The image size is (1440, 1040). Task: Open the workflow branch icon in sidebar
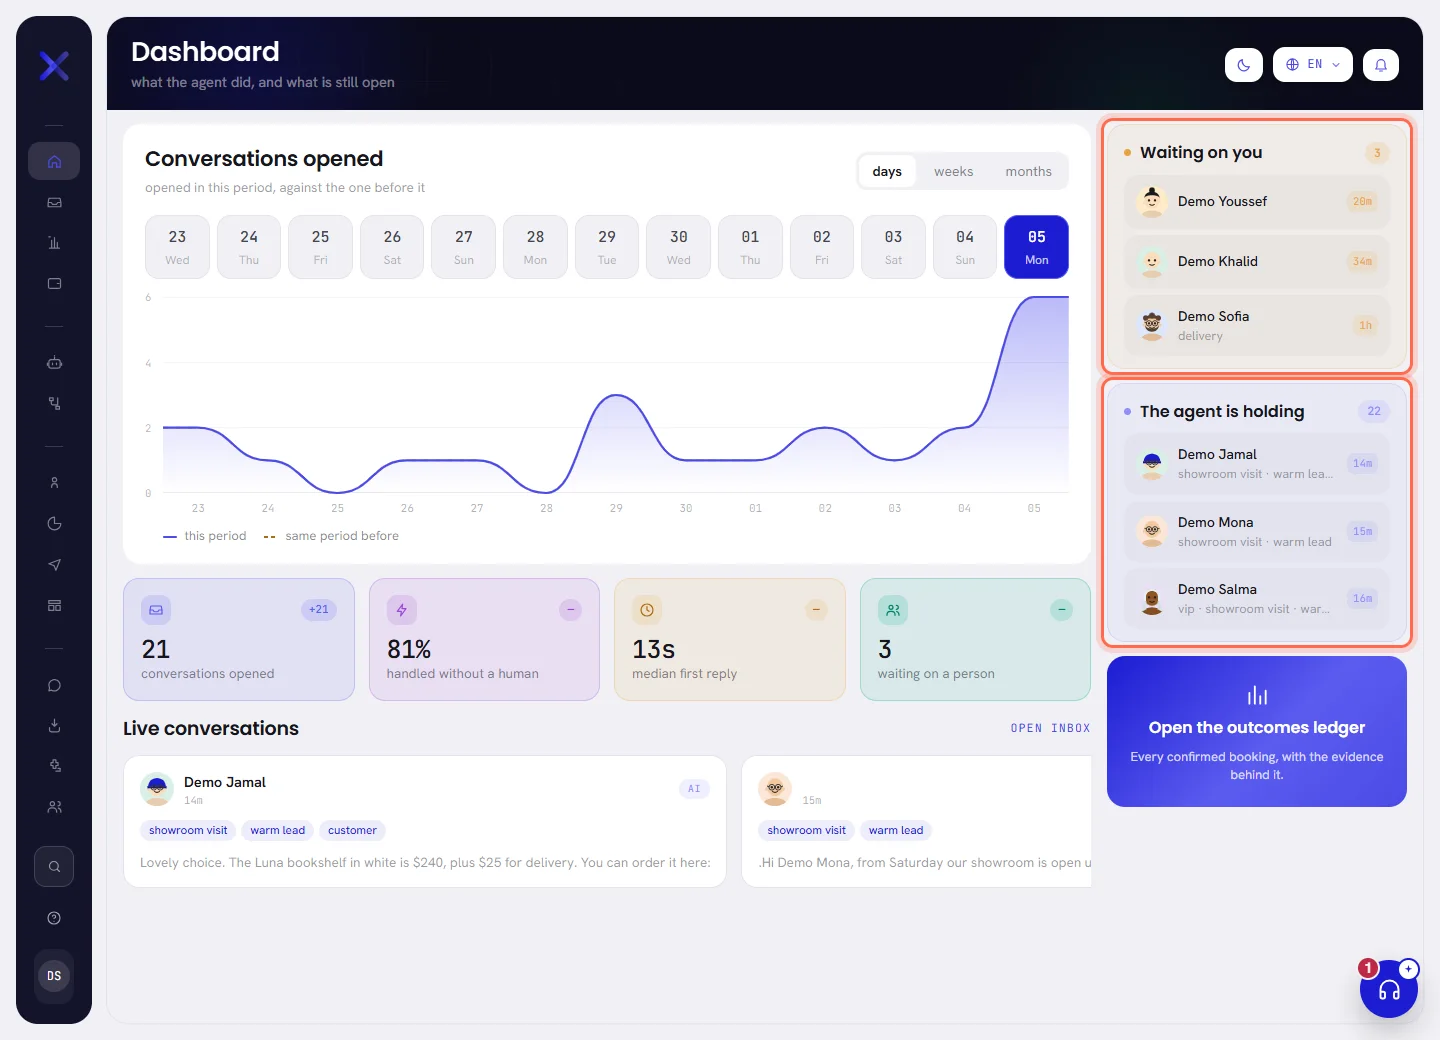[54, 404]
